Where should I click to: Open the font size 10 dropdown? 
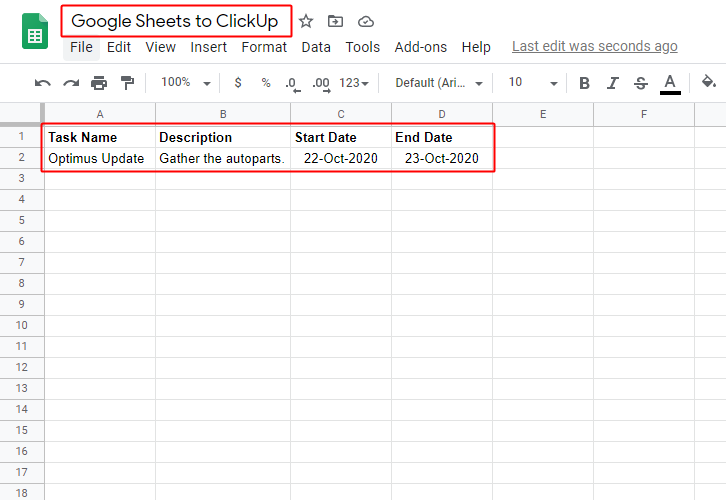[533, 82]
